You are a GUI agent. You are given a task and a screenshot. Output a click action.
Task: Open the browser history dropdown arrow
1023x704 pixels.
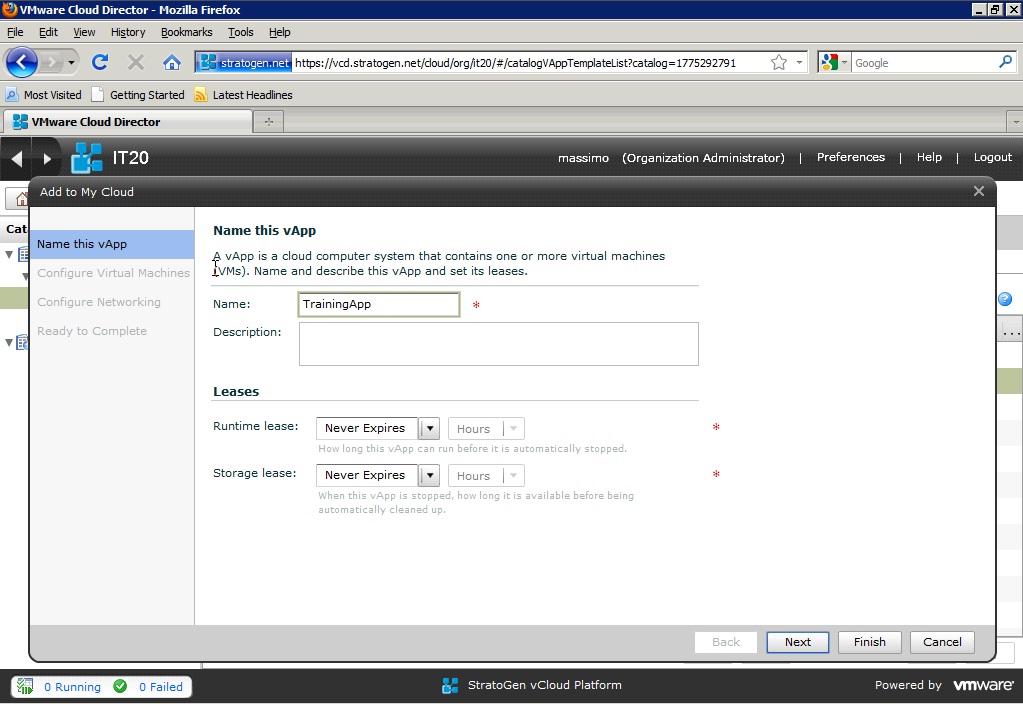pos(71,63)
